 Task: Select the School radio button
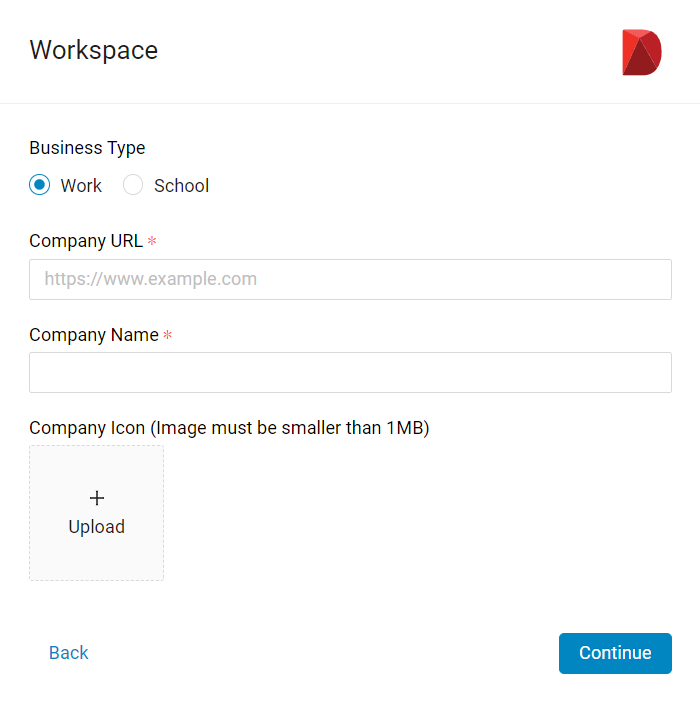[x=133, y=185]
